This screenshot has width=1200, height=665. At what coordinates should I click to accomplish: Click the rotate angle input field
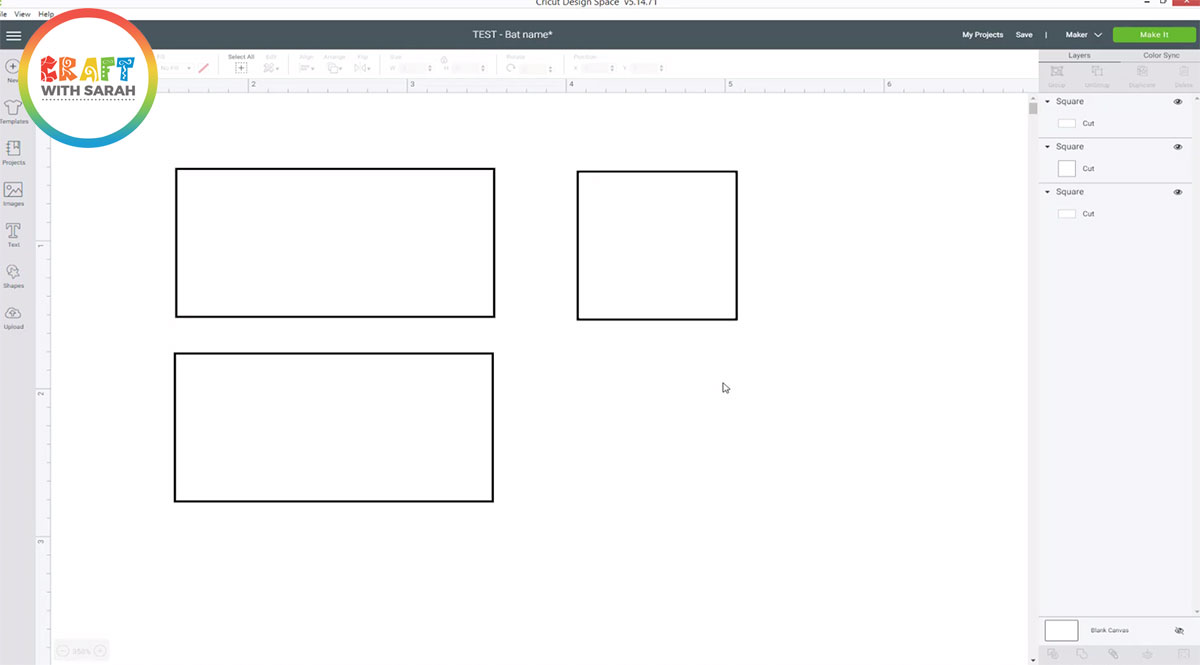(535, 68)
